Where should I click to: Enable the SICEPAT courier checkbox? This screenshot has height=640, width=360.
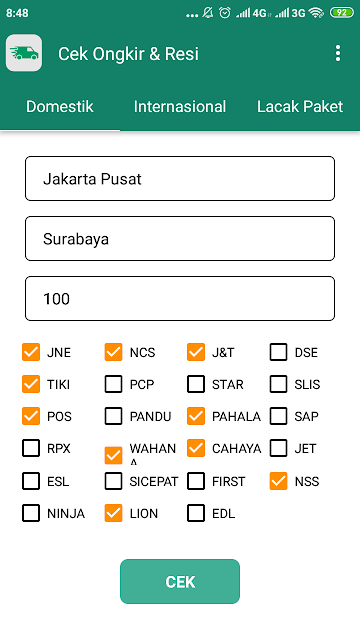[113, 481]
